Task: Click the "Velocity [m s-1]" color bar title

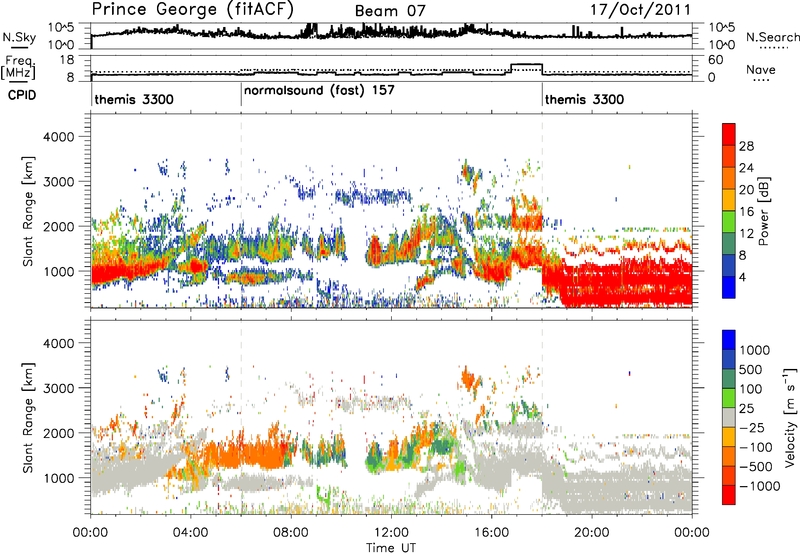Action: click(790, 417)
